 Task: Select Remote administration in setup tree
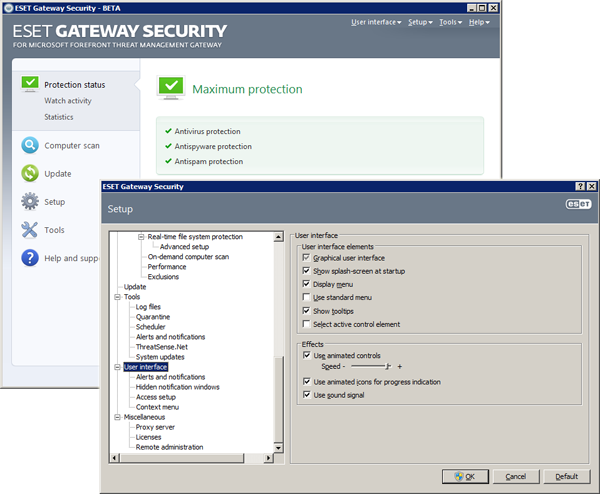pos(169,447)
